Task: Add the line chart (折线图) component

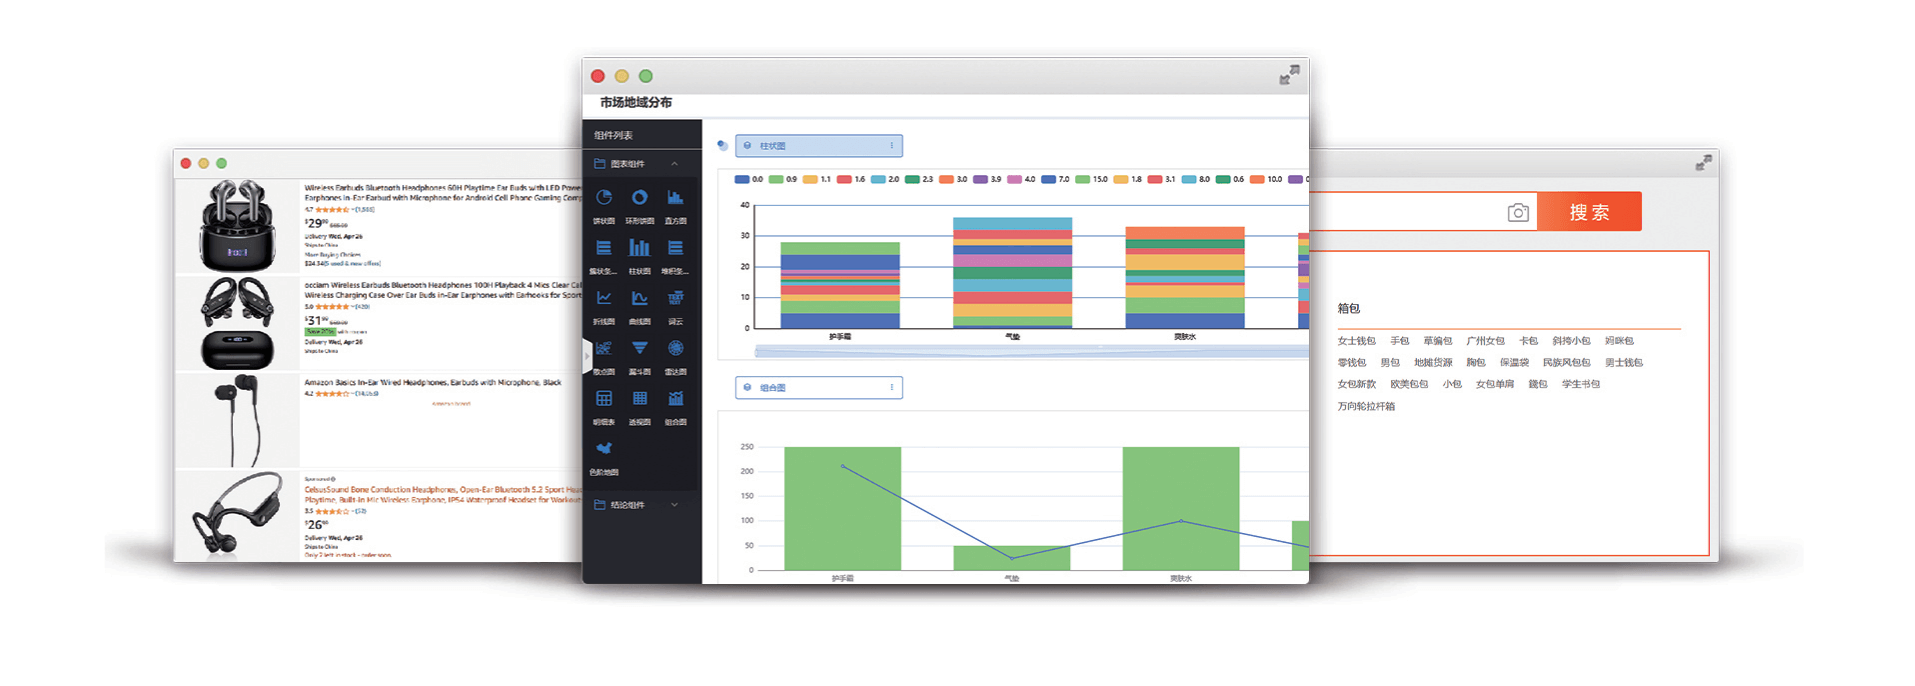Action: 604,299
